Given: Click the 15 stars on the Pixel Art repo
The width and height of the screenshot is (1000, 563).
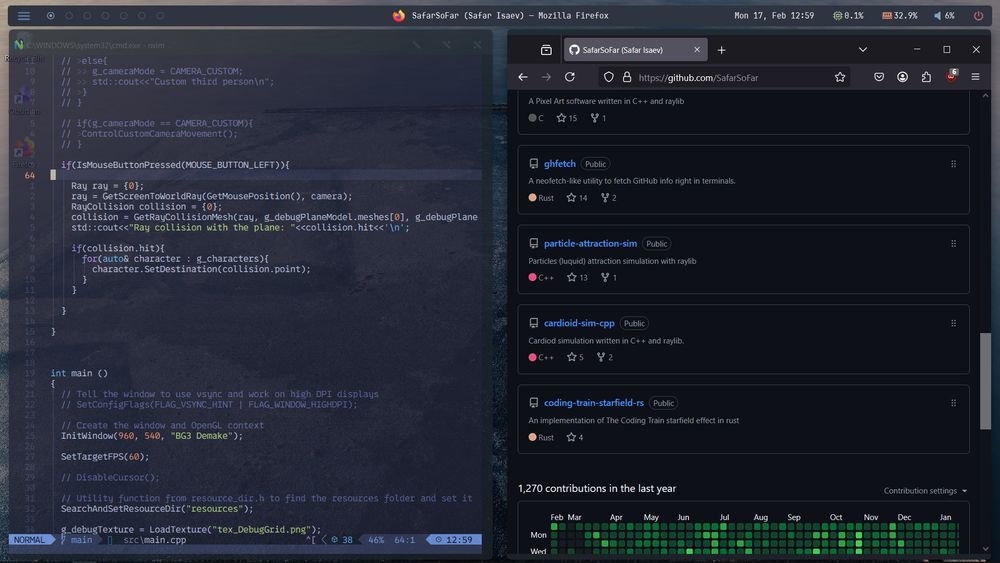Looking at the screenshot, I should 566,118.
